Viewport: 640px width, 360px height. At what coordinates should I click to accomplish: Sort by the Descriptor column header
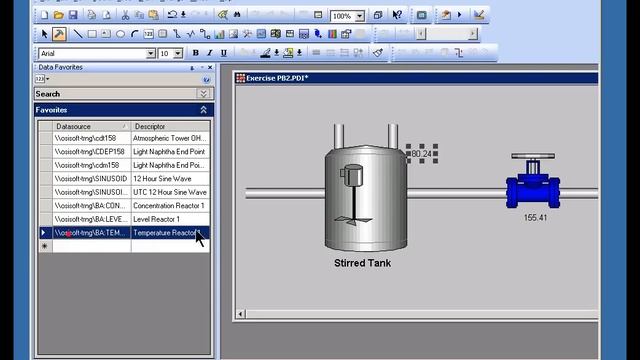click(170, 127)
